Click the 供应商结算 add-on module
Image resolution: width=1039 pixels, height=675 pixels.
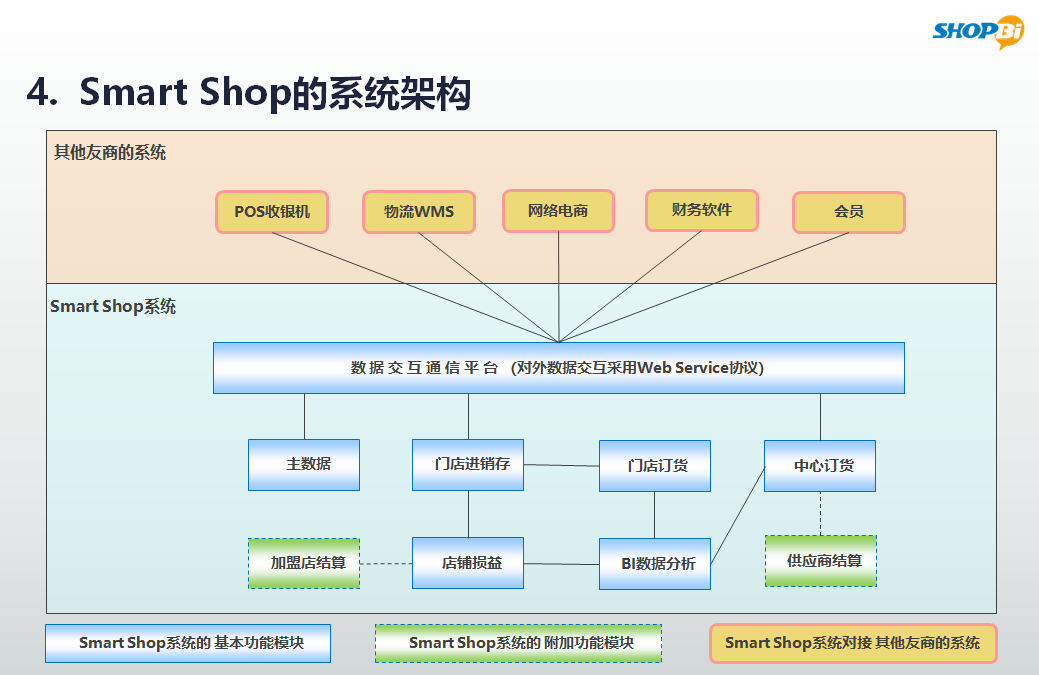[820, 561]
